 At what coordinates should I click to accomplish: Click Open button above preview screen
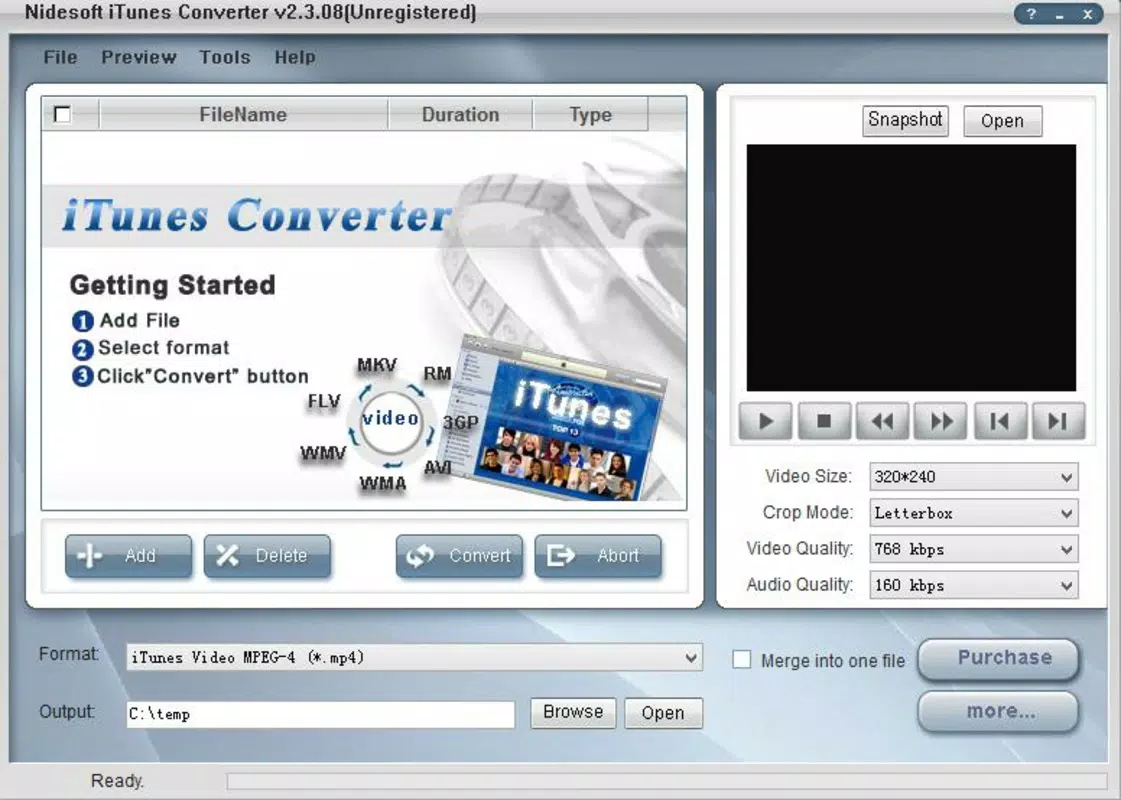point(1002,121)
